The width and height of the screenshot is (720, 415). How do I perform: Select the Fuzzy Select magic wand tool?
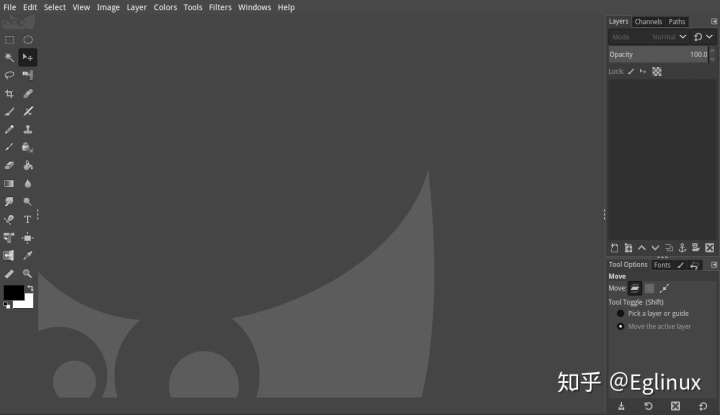click(9, 57)
